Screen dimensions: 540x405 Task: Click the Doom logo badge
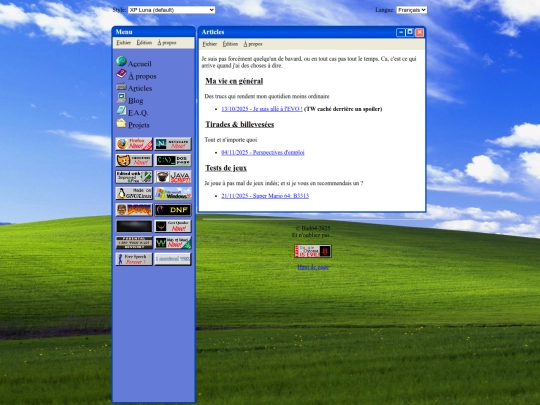coord(134,210)
